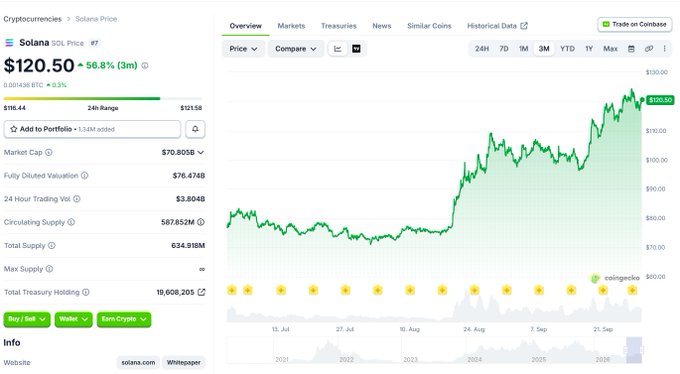Image resolution: width=680 pixels, height=374 pixels.
Task: Copy chart link with the chain icon
Action: [649, 49]
